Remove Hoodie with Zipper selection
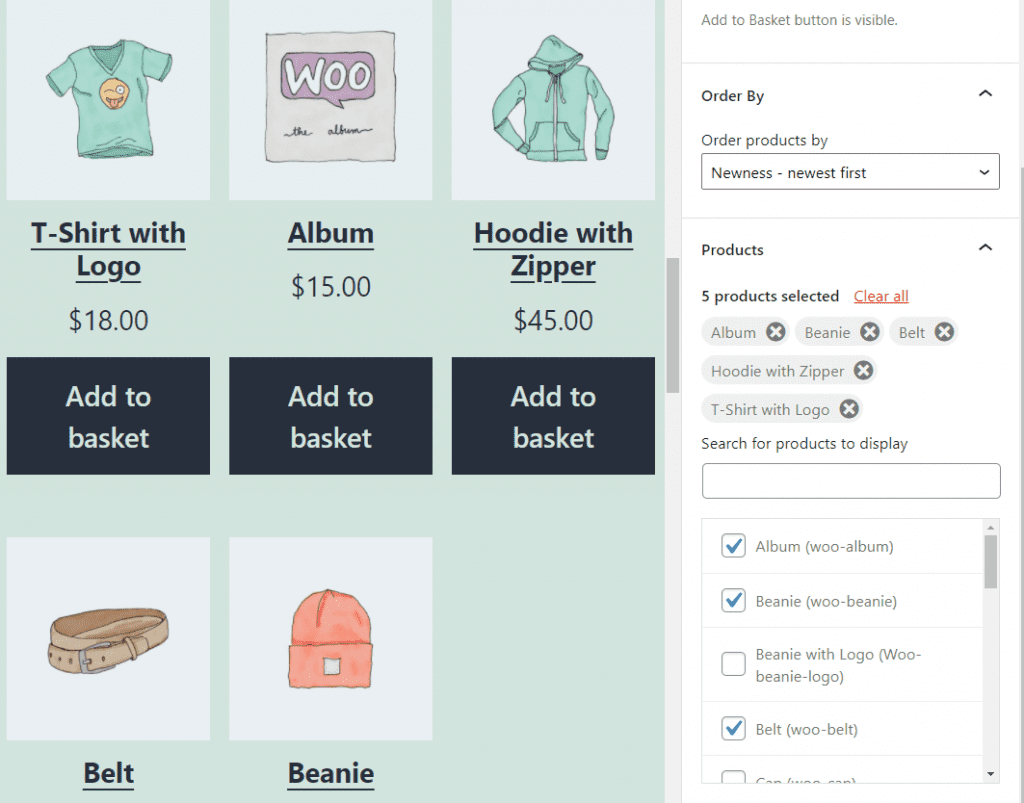Image resolution: width=1024 pixels, height=803 pixels. tap(863, 370)
